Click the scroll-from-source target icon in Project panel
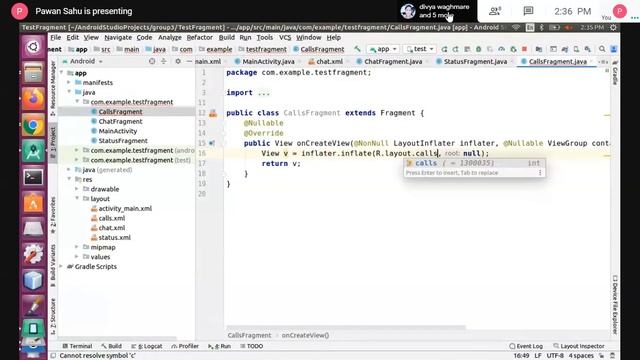Viewport: 640px width, 360px height. pyautogui.click(x=152, y=61)
